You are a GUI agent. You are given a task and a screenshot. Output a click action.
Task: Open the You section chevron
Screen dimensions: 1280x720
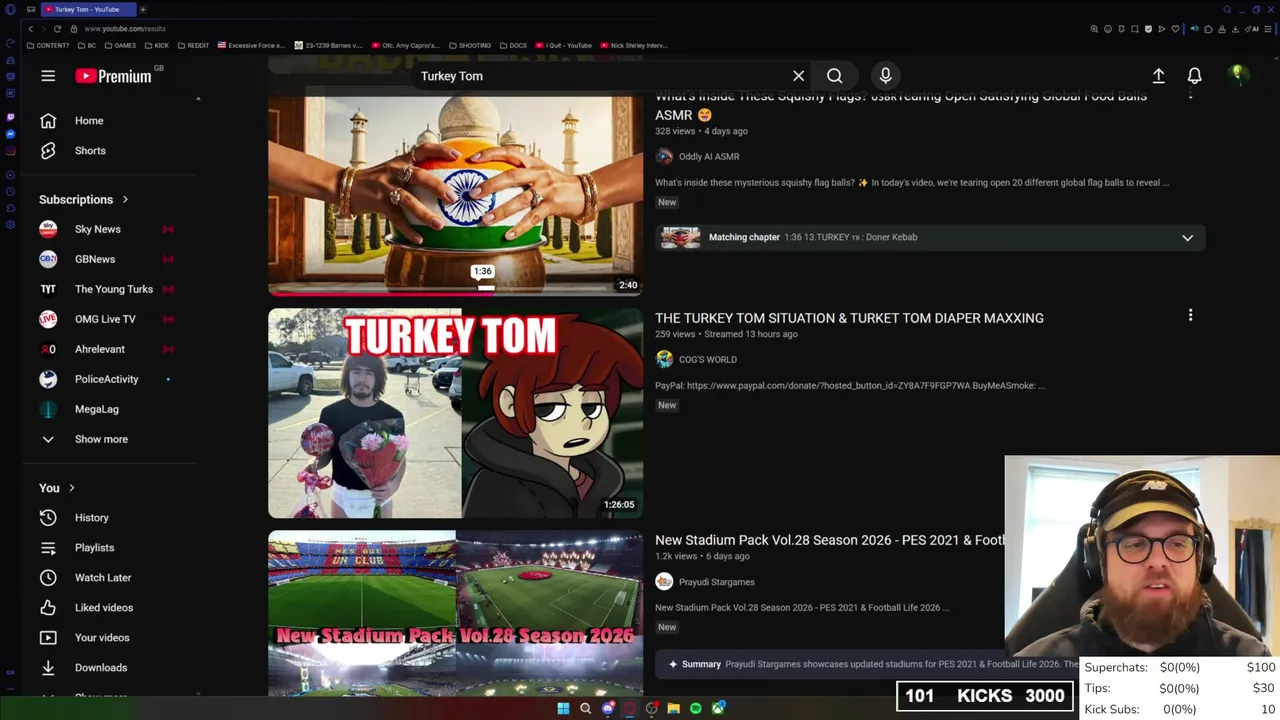coord(71,488)
